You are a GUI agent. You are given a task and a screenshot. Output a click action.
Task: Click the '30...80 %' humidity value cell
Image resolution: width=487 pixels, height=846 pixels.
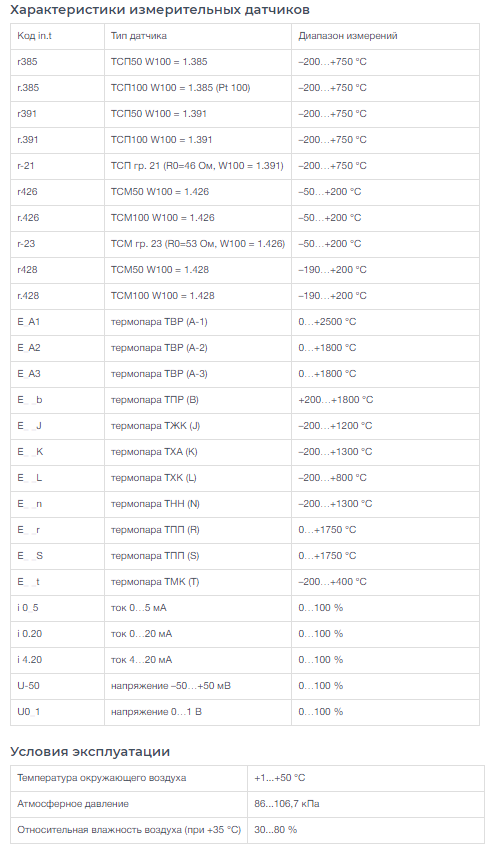363,830
